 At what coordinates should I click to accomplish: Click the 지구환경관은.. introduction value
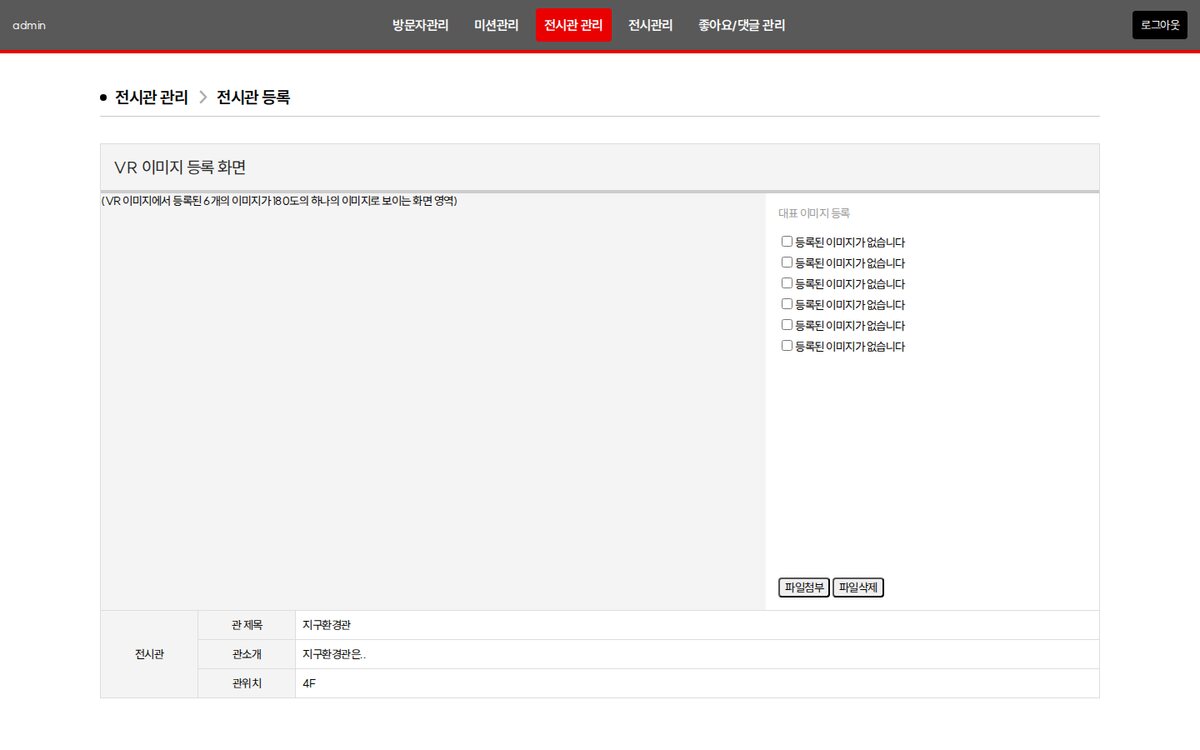click(x=334, y=654)
